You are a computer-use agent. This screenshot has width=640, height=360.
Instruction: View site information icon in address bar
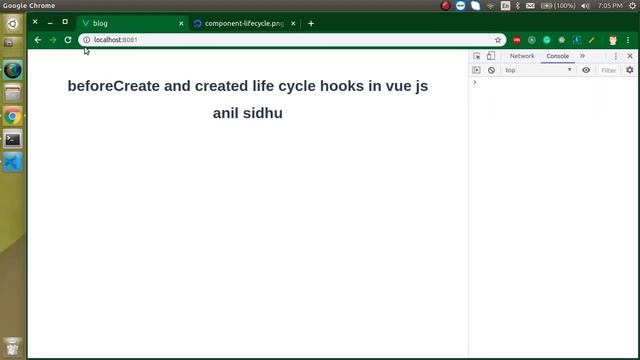(x=87, y=40)
